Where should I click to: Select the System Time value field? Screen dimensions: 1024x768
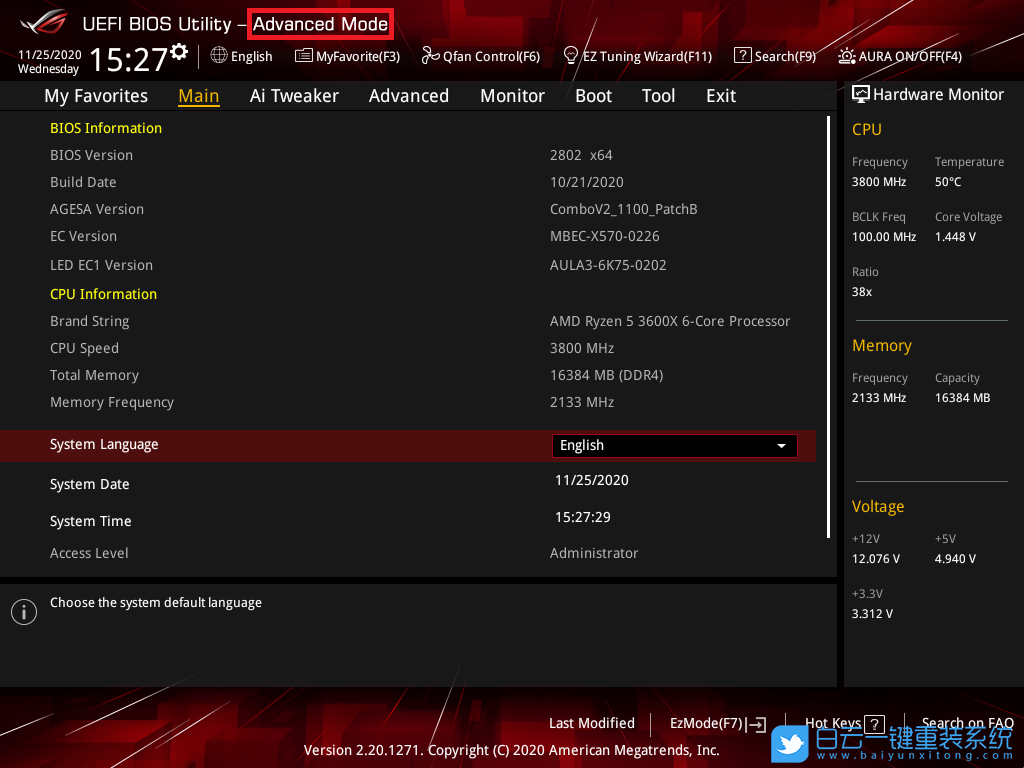(x=583, y=517)
